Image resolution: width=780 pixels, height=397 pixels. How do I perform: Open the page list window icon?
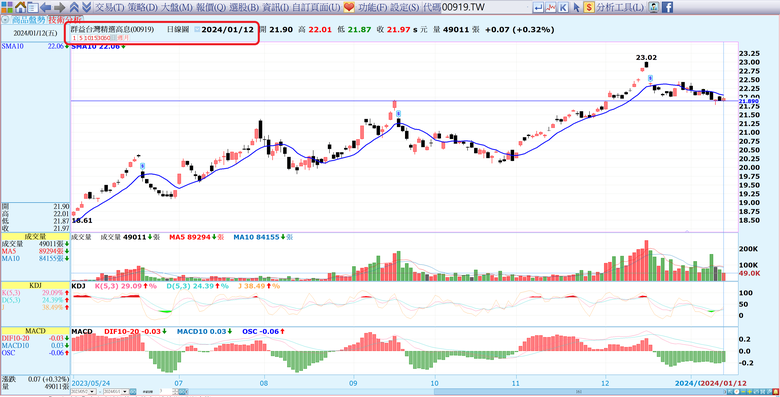pyautogui.click(x=33, y=7)
